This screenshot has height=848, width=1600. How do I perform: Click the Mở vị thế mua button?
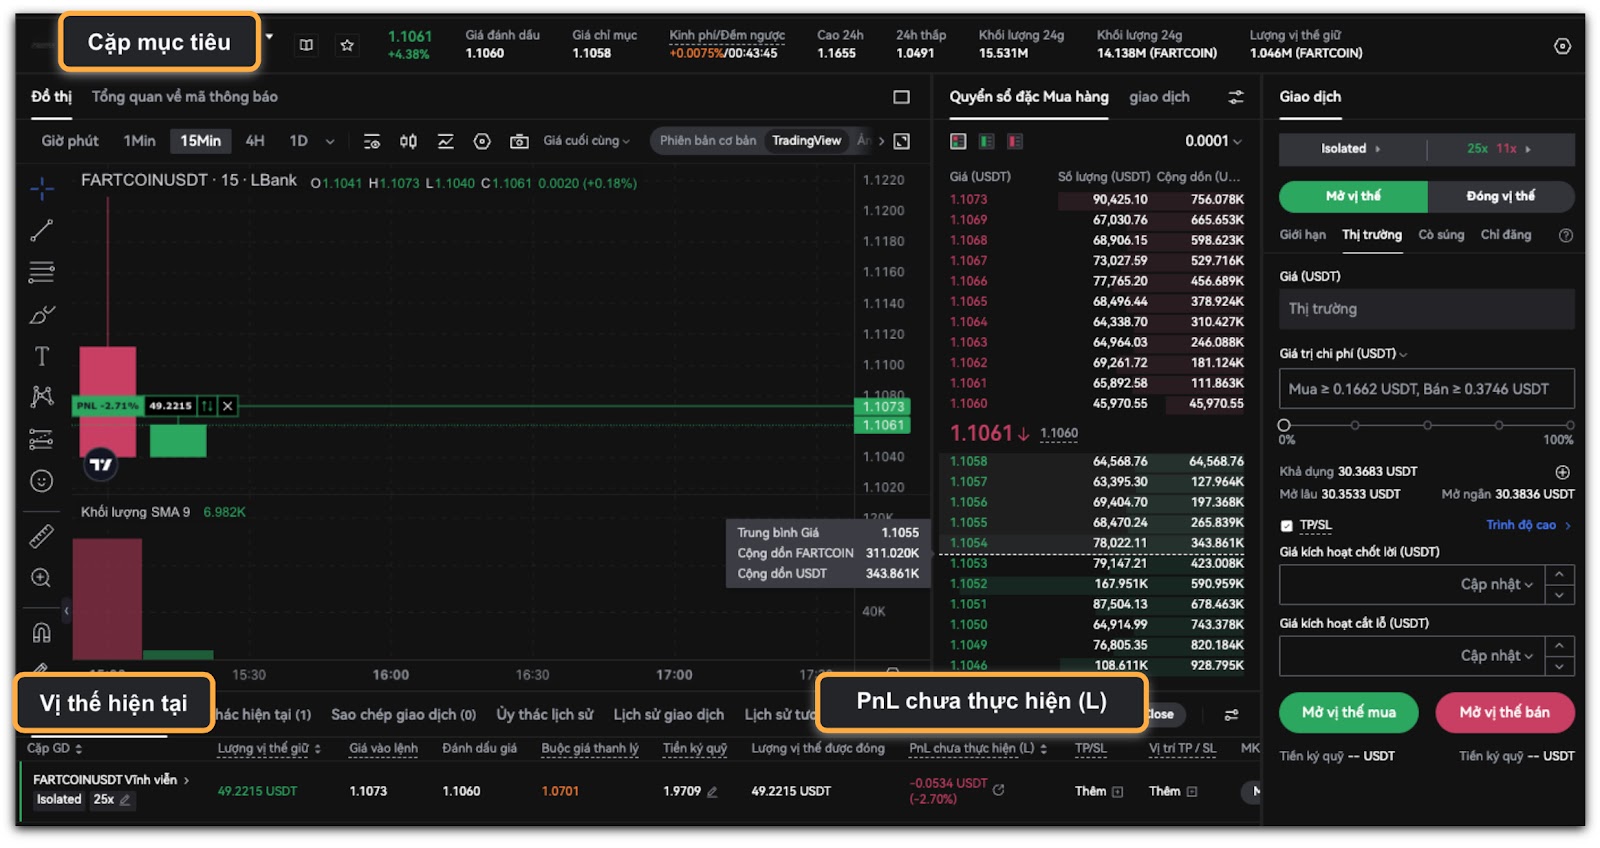(x=1348, y=712)
